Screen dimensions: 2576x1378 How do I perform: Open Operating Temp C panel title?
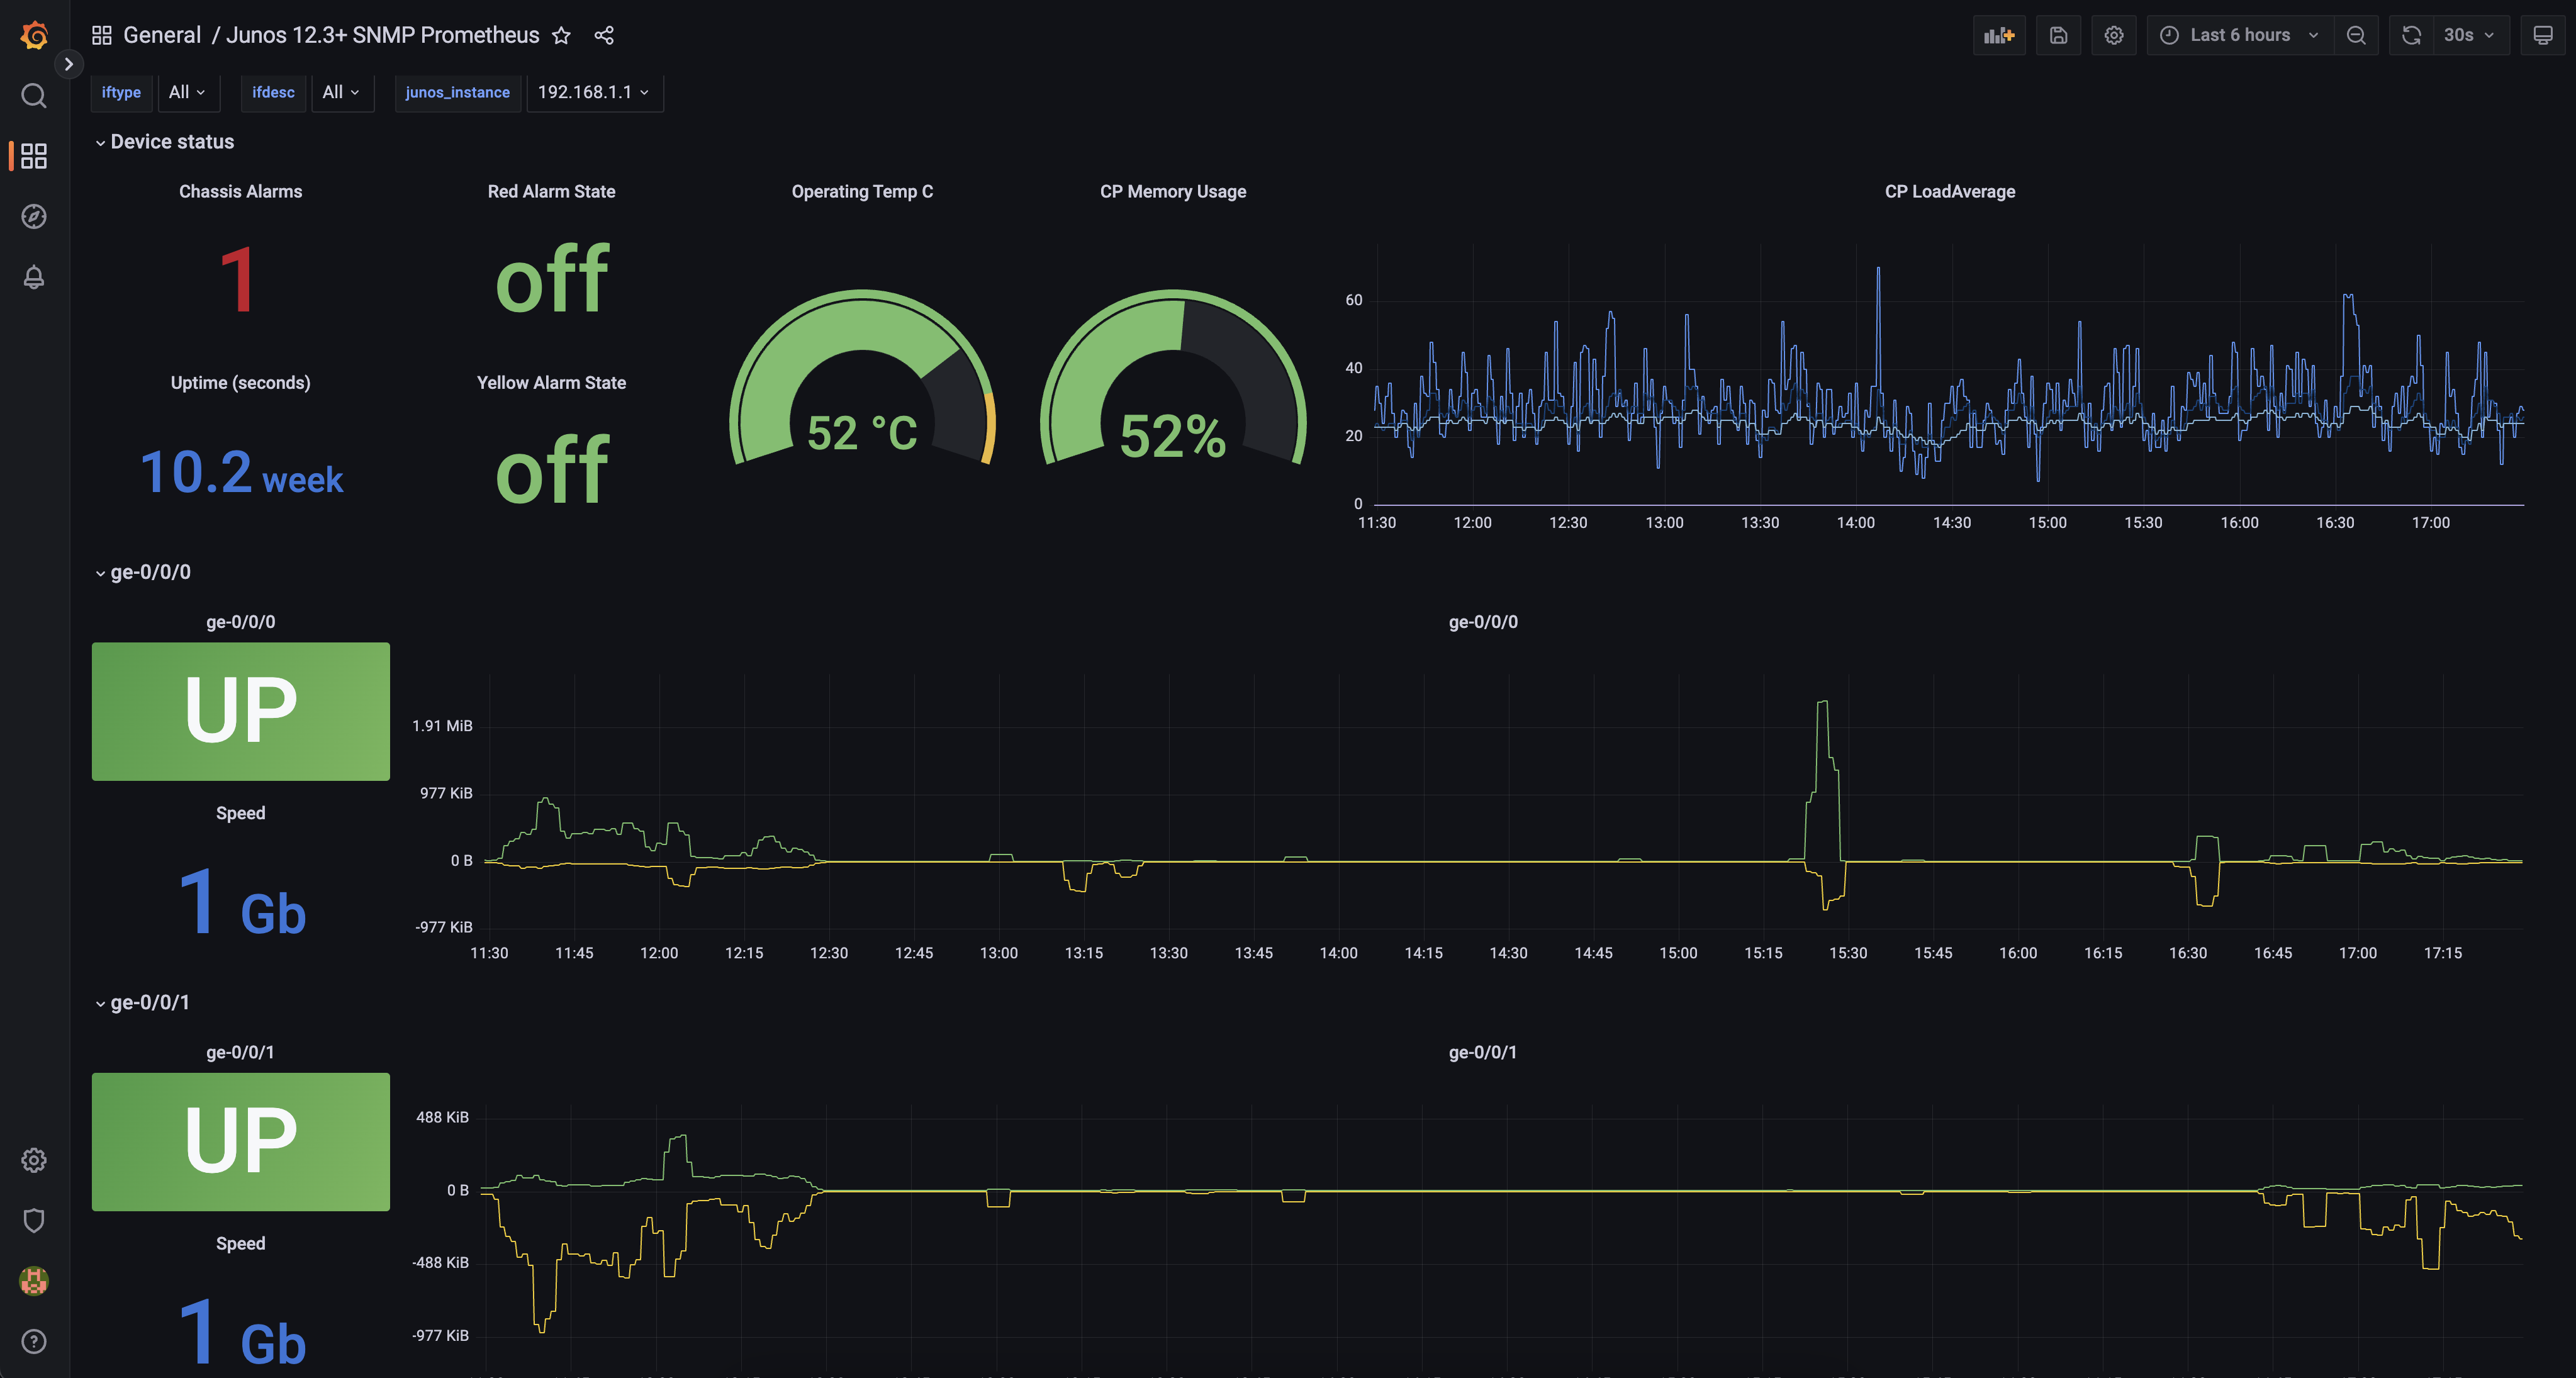(862, 191)
